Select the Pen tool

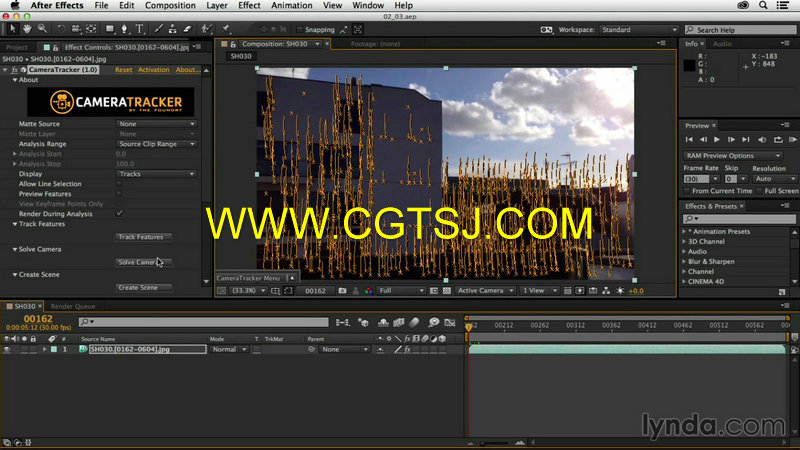click(x=124, y=29)
